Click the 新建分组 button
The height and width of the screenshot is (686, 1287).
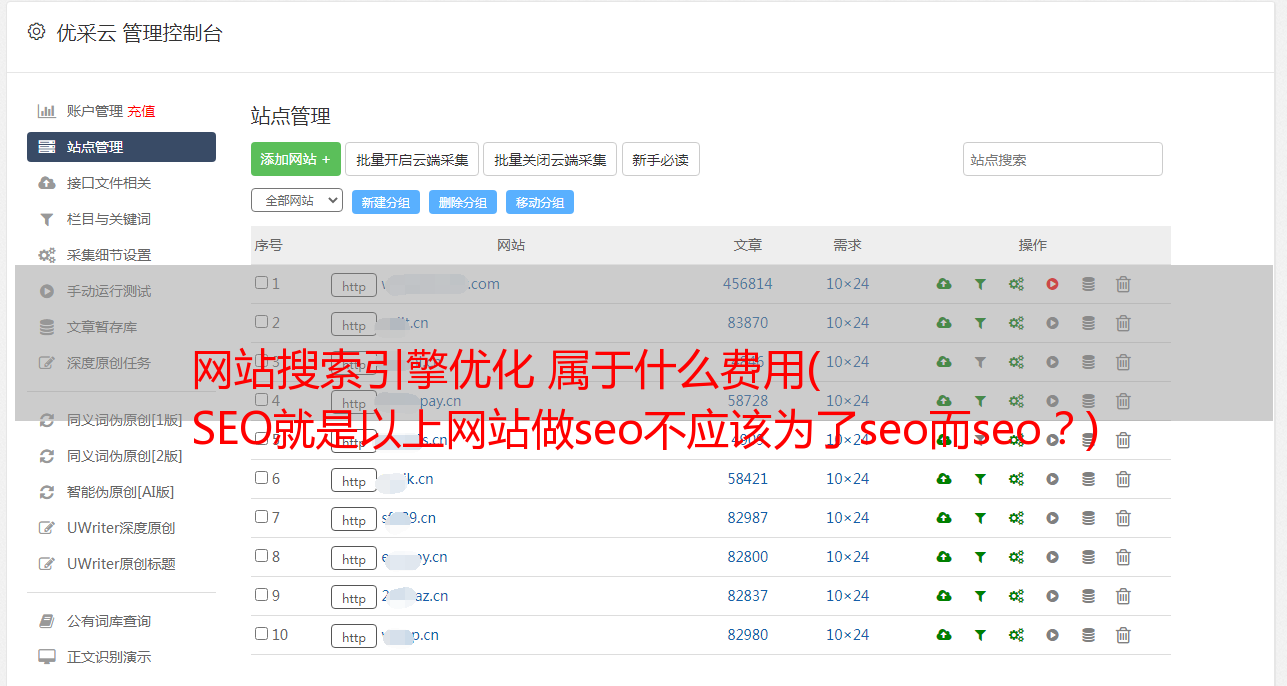(386, 202)
